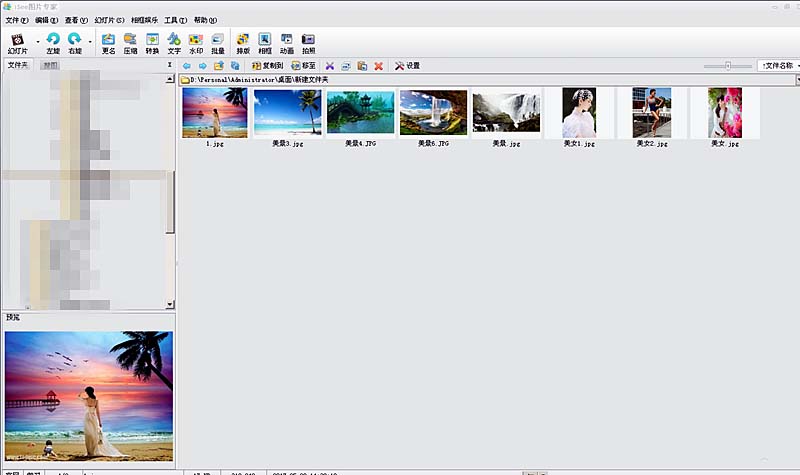Open the 水印 watermark tool

196,43
